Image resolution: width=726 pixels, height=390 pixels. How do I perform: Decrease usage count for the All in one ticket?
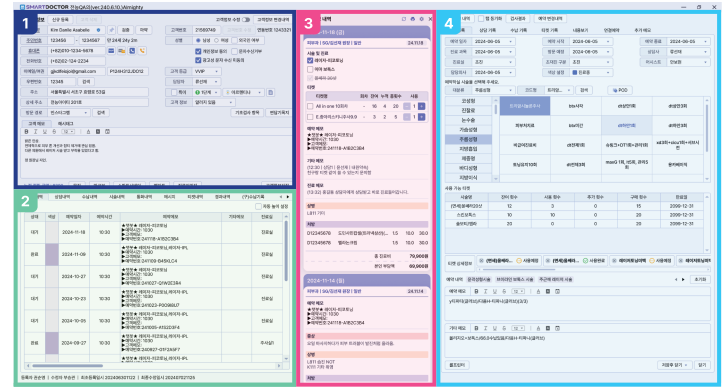pyautogui.click(x=407, y=106)
